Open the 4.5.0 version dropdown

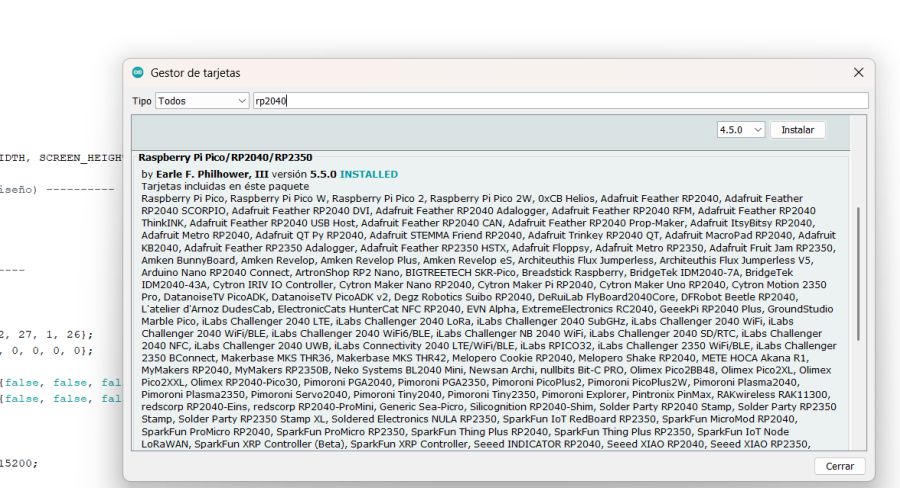740,130
